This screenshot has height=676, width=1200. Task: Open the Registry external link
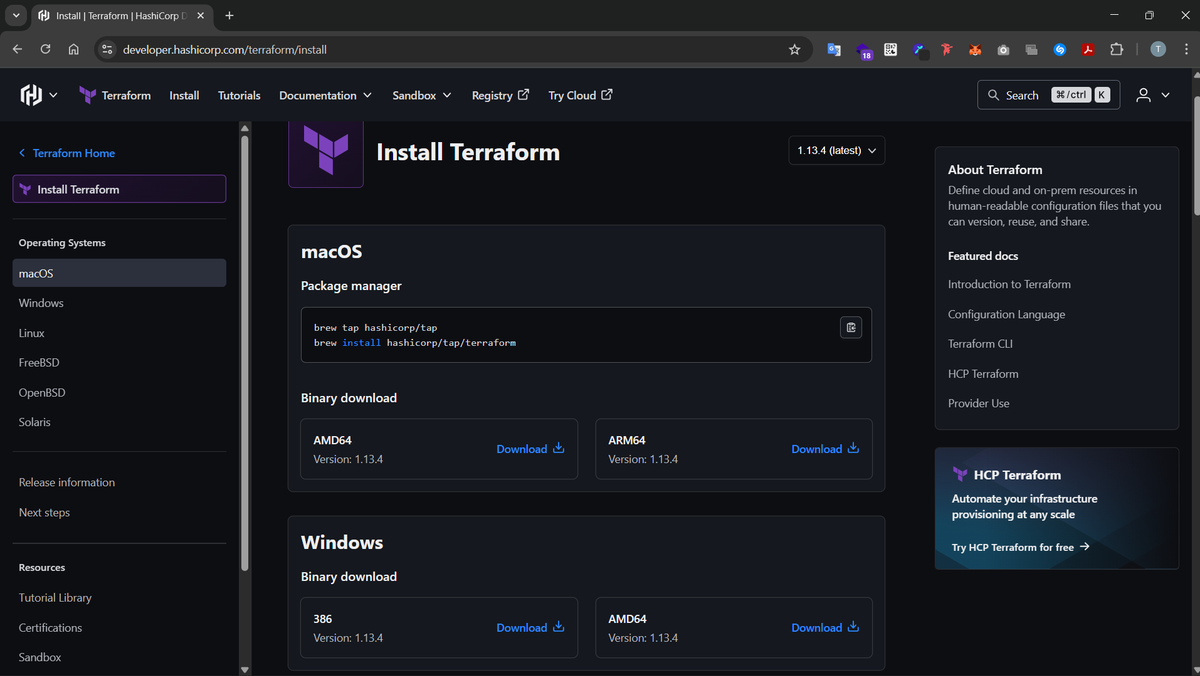(500, 95)
